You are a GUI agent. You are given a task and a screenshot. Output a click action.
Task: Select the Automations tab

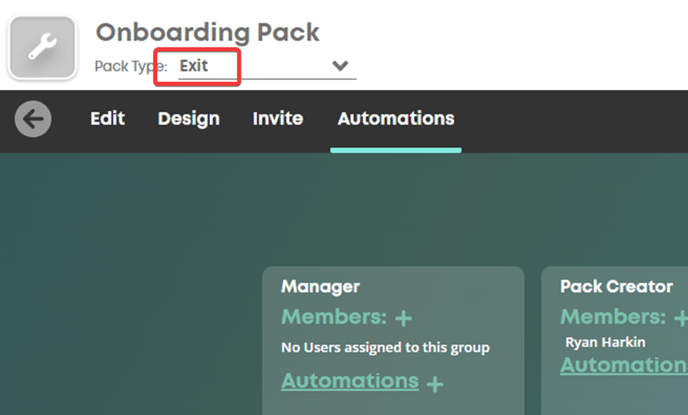[396, 118]
